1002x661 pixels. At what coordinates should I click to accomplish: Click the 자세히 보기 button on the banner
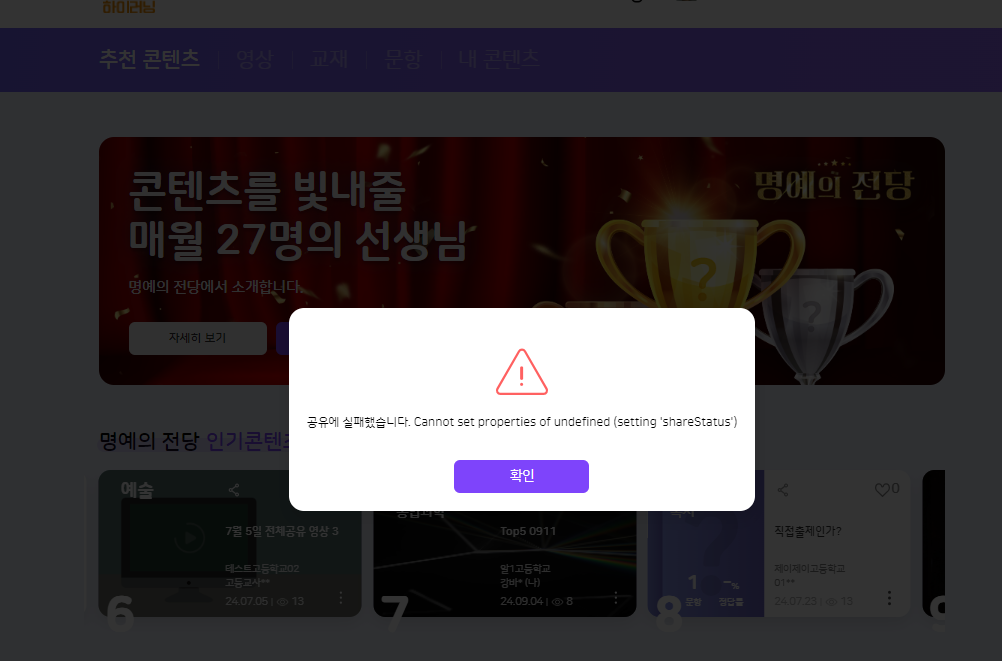coord(197,338)
